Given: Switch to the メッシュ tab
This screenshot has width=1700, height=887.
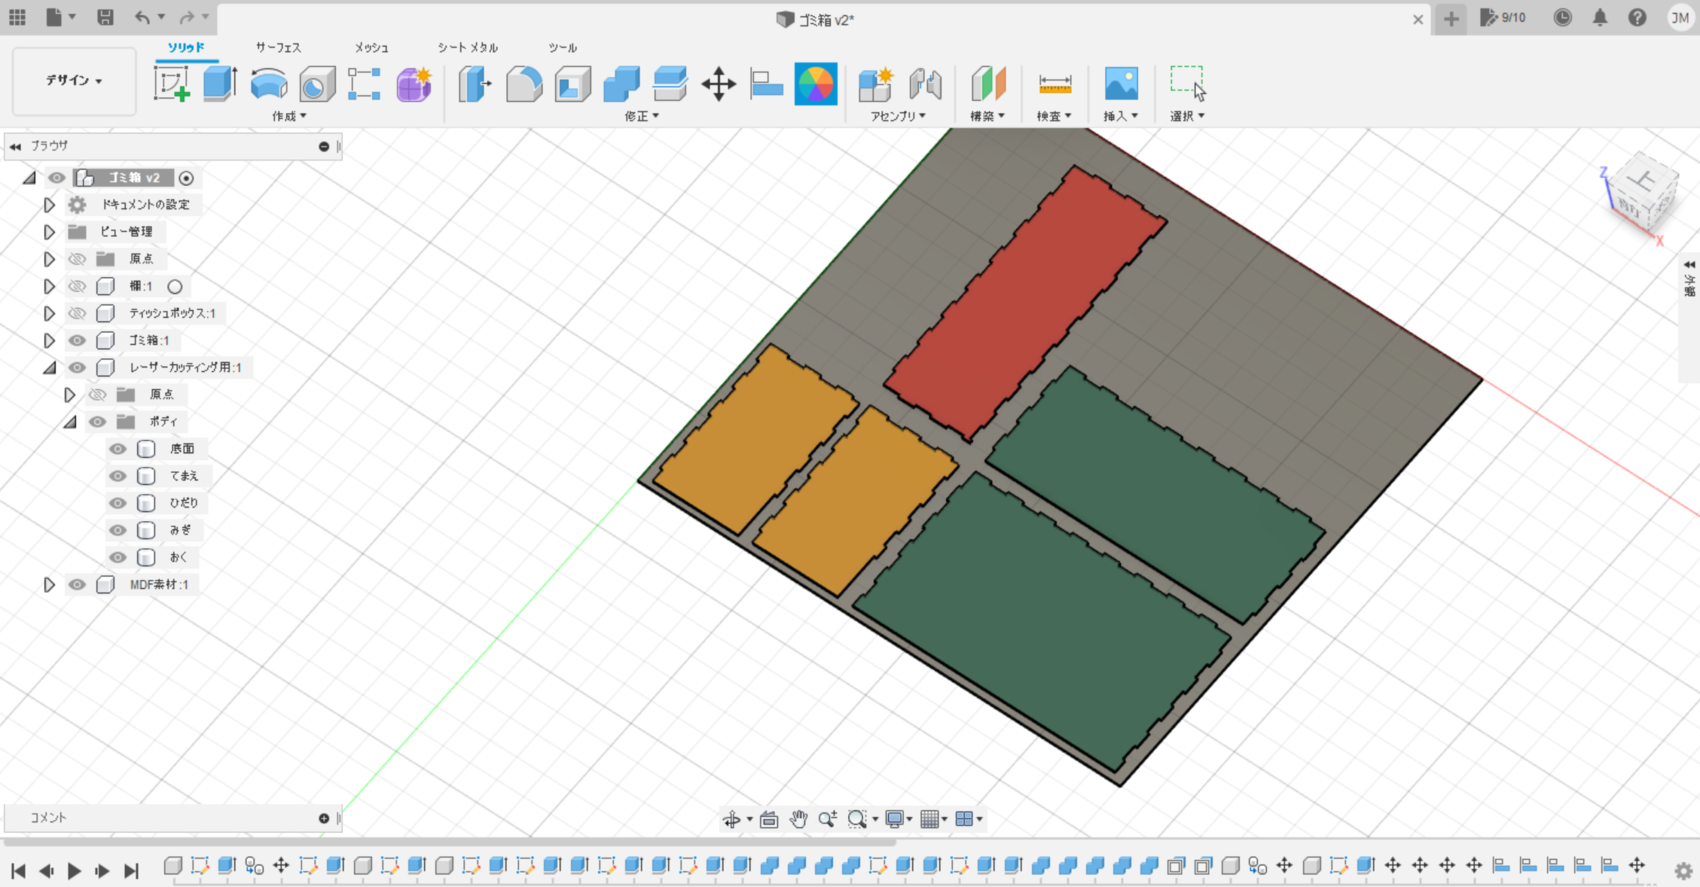Looking at the screenshot, I should point(371,47).
